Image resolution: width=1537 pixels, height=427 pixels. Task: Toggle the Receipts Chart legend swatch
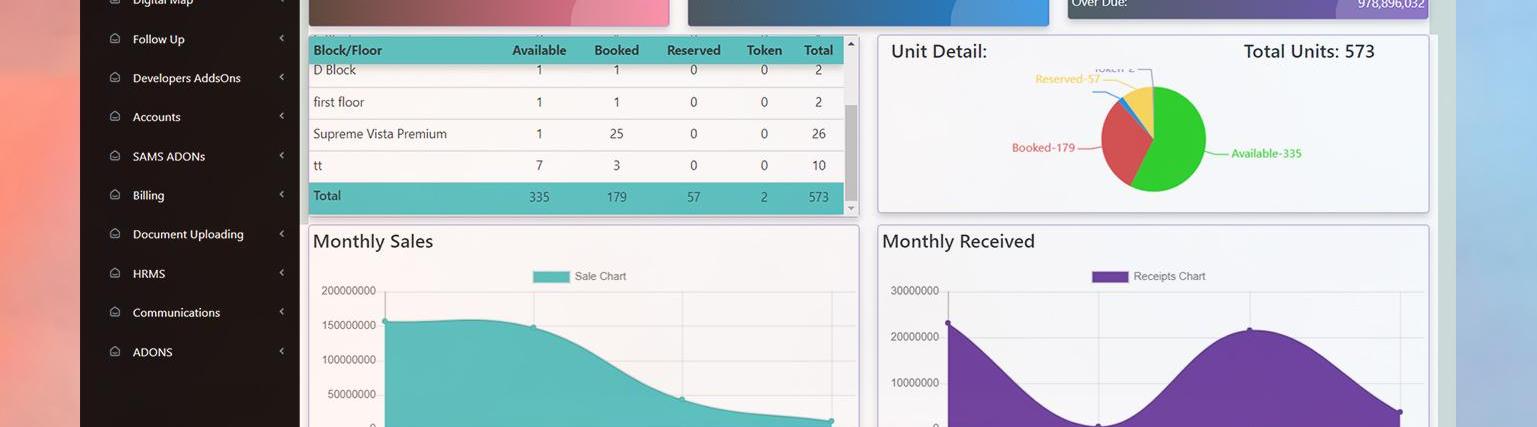[1110, 276]
